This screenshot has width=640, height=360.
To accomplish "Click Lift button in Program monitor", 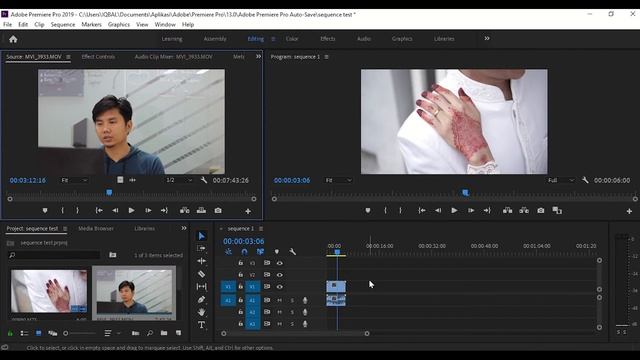I will point(507,211).
